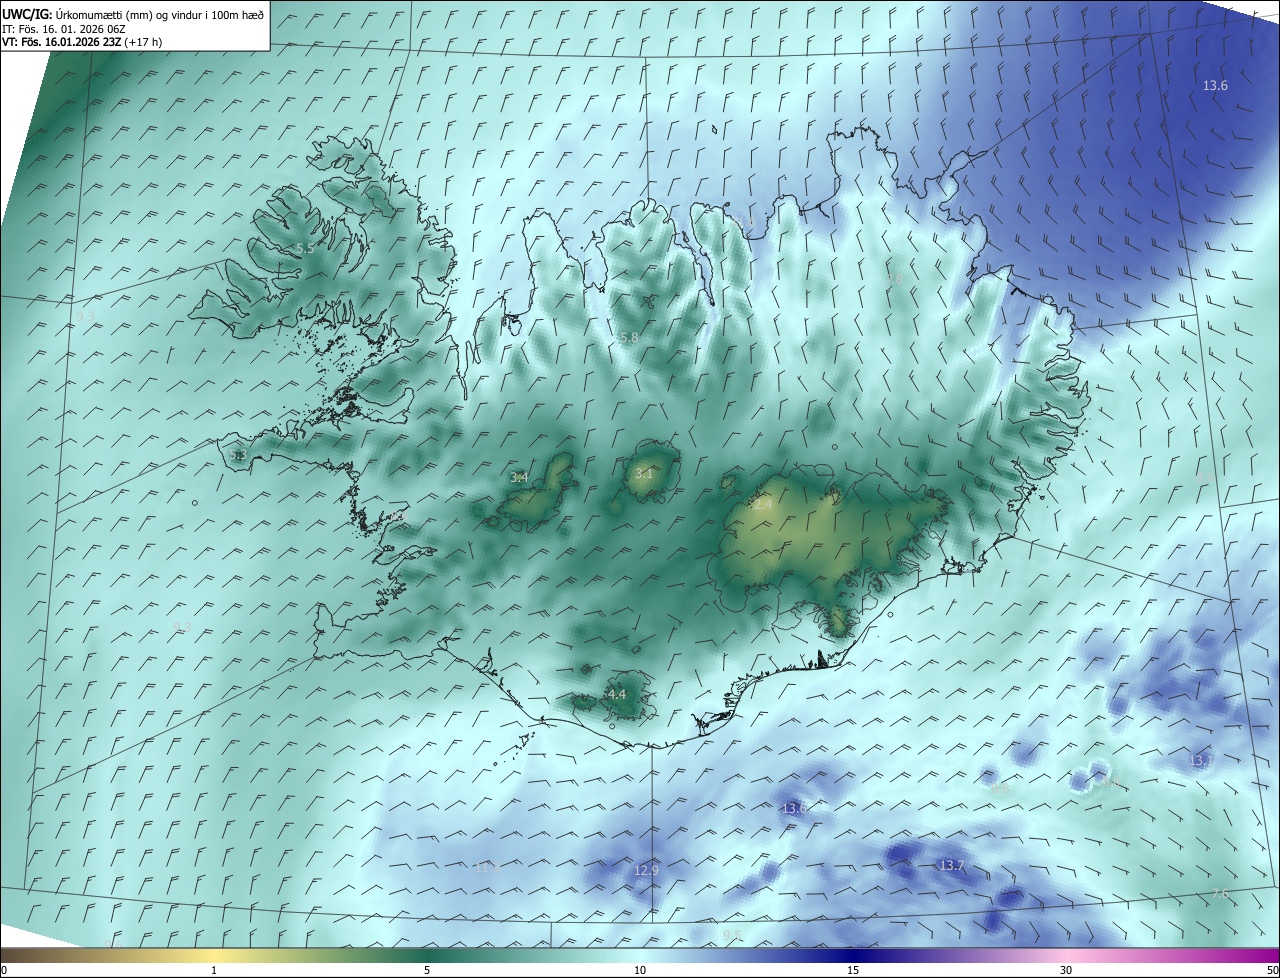Viewport: 1280px width, 978px height.
Task: Click the 4.4 value on the southern glacier
Action: click(617, 694)
